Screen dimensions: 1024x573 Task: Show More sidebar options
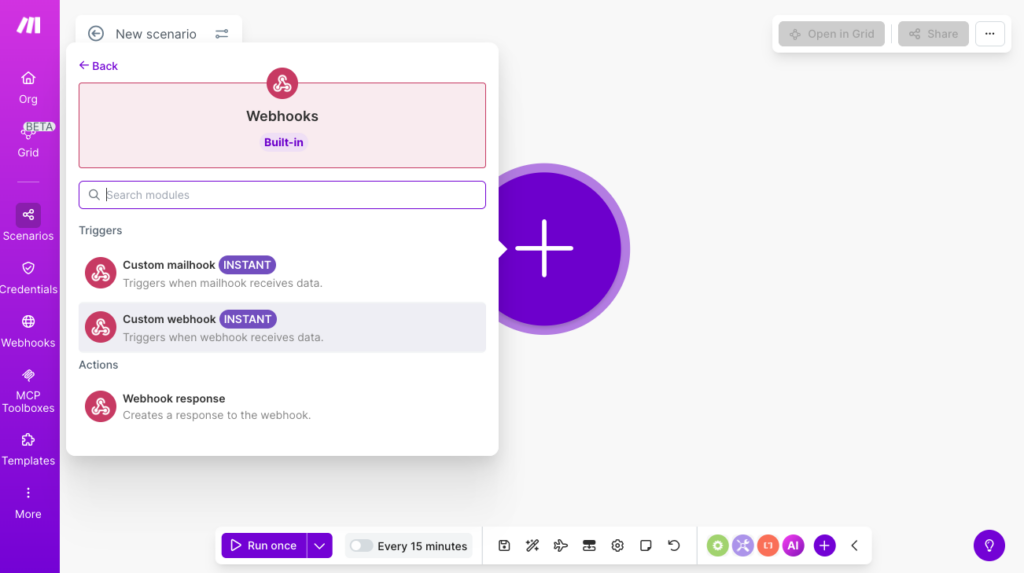(28, 502)
